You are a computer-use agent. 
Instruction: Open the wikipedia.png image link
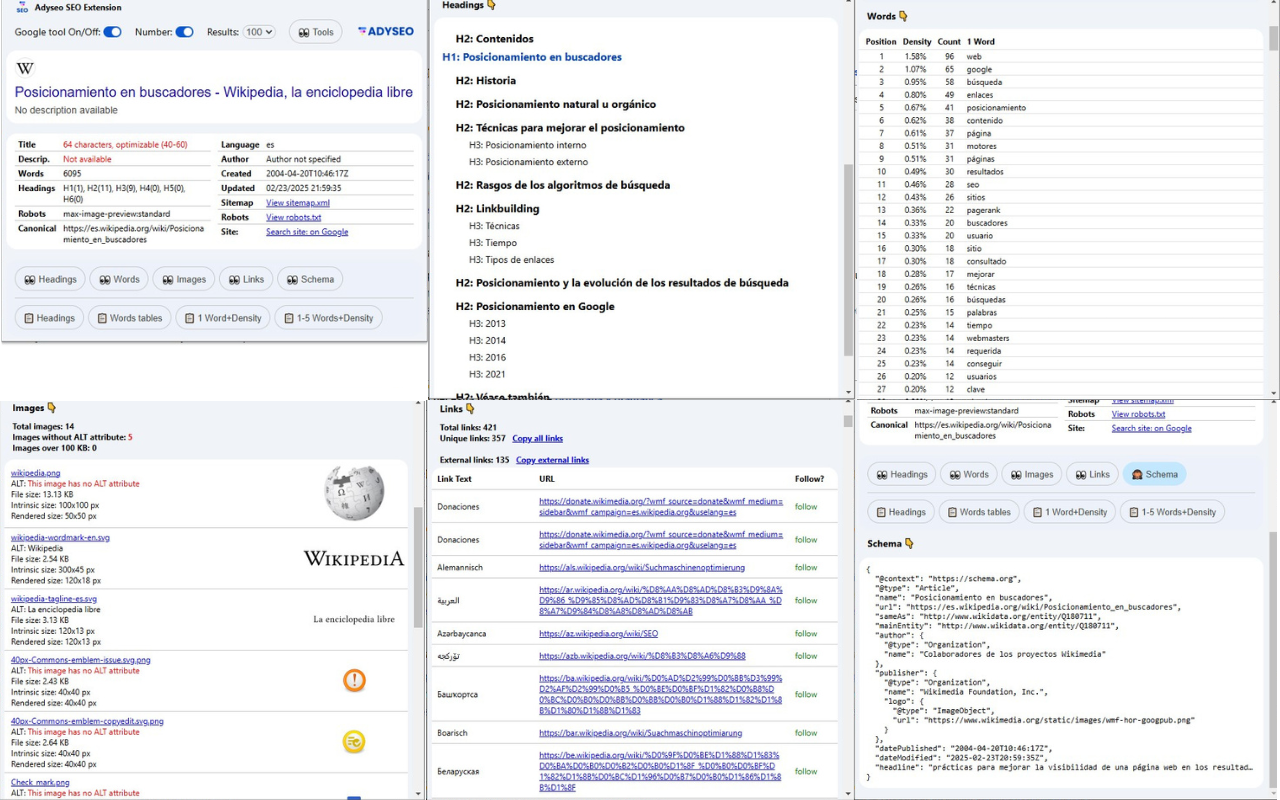coord(36,473)
